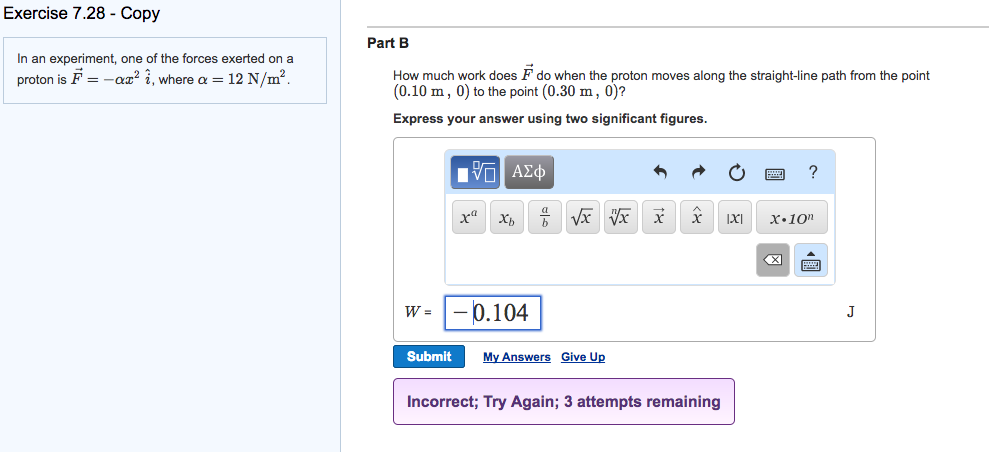The height and width of the screenshot is (452, 993).
Task: Show keyboard shortcuts via the keyboard icon
Action: 775,173
